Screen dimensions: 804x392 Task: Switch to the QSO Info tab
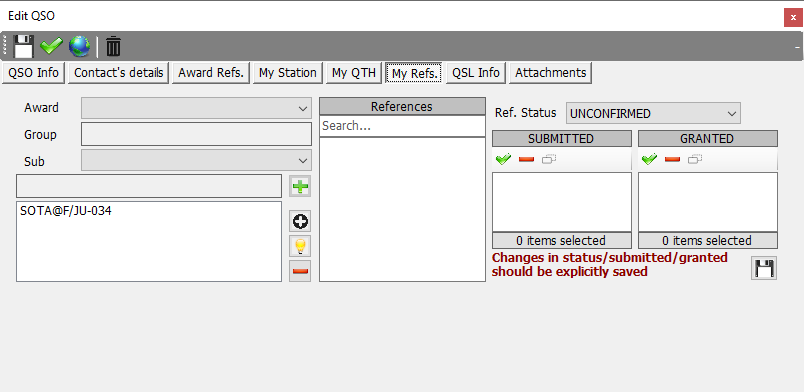33,73
